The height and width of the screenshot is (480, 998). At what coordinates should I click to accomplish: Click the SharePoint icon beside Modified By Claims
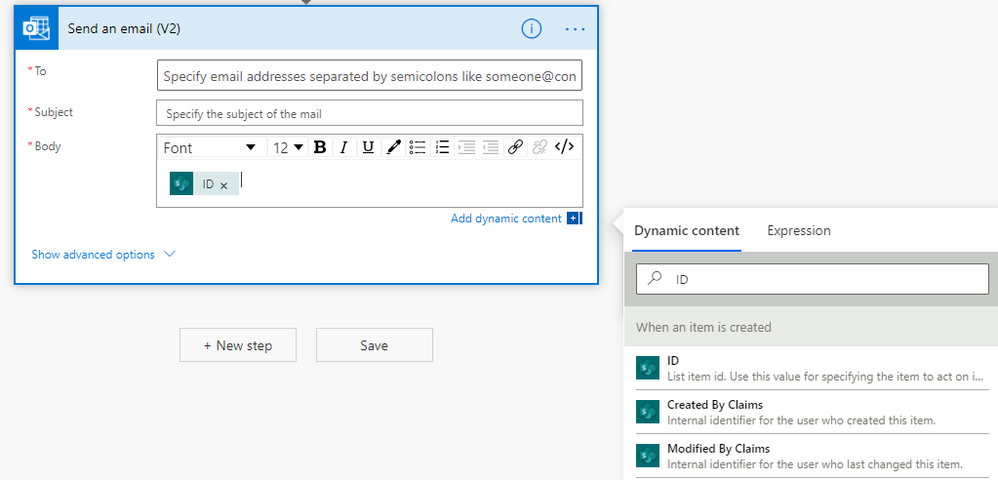click(x=647, y=456)
